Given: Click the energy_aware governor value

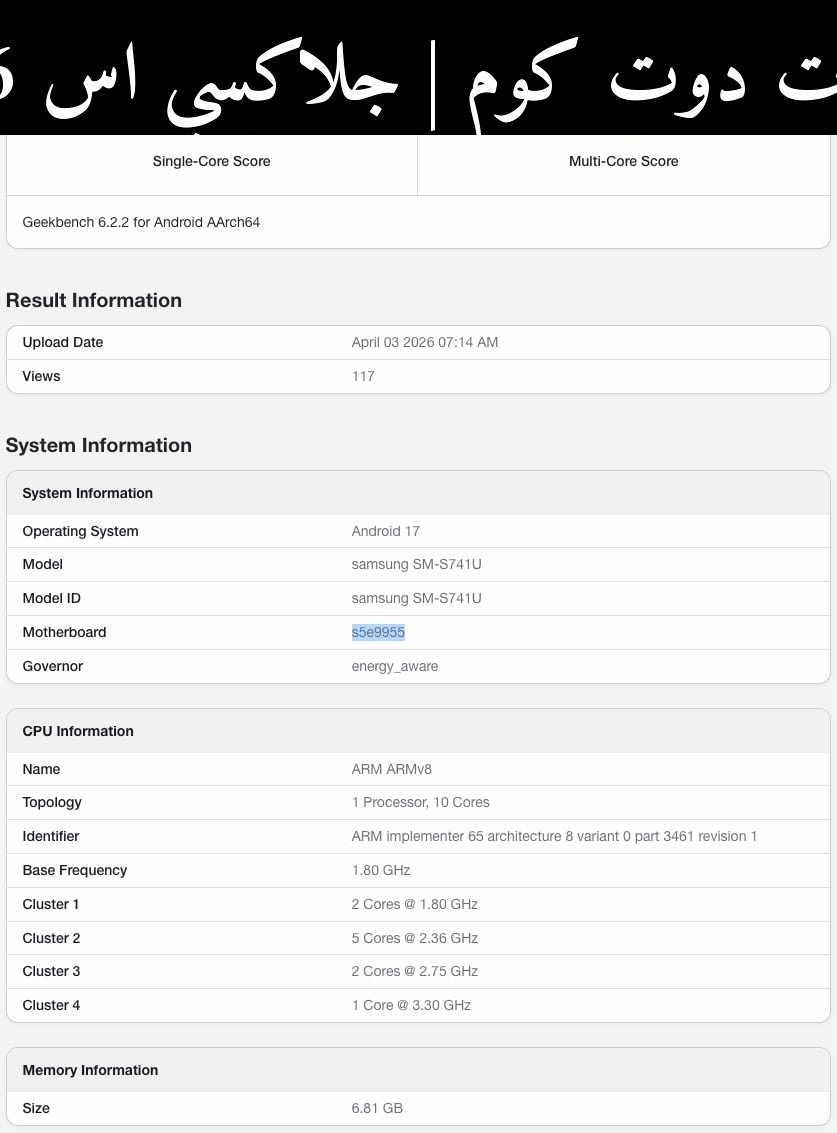Looking at the screenshot, I should pos(394,666).
